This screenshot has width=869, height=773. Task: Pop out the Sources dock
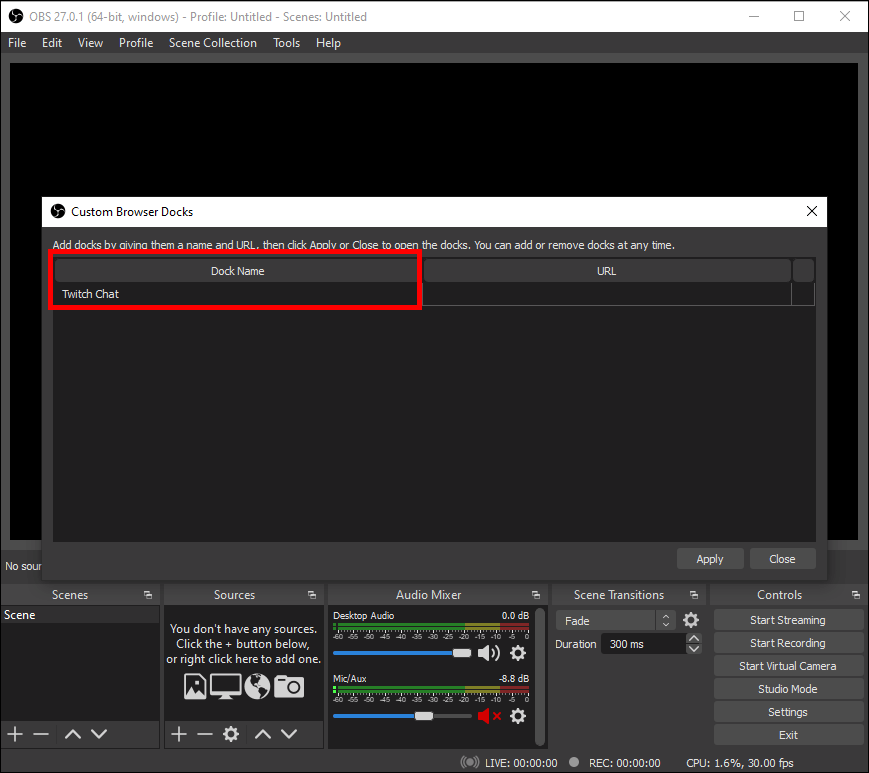point(312,595)
